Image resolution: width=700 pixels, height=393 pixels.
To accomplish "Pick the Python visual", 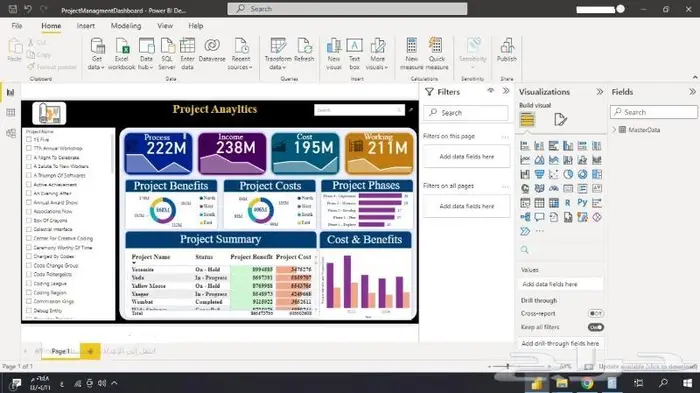I will tap(582, 203).
